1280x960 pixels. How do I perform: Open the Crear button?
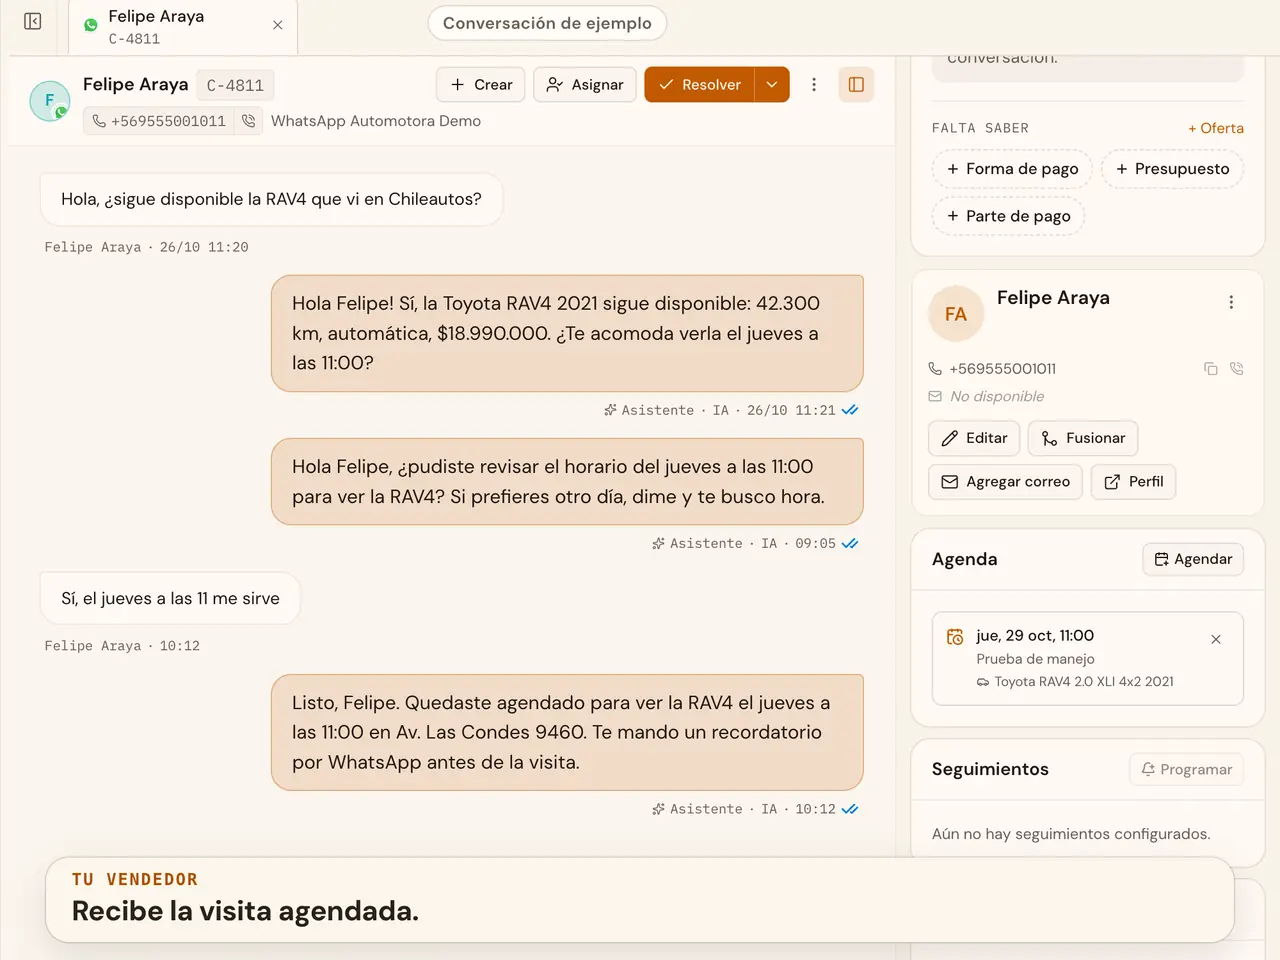[481, 85]
